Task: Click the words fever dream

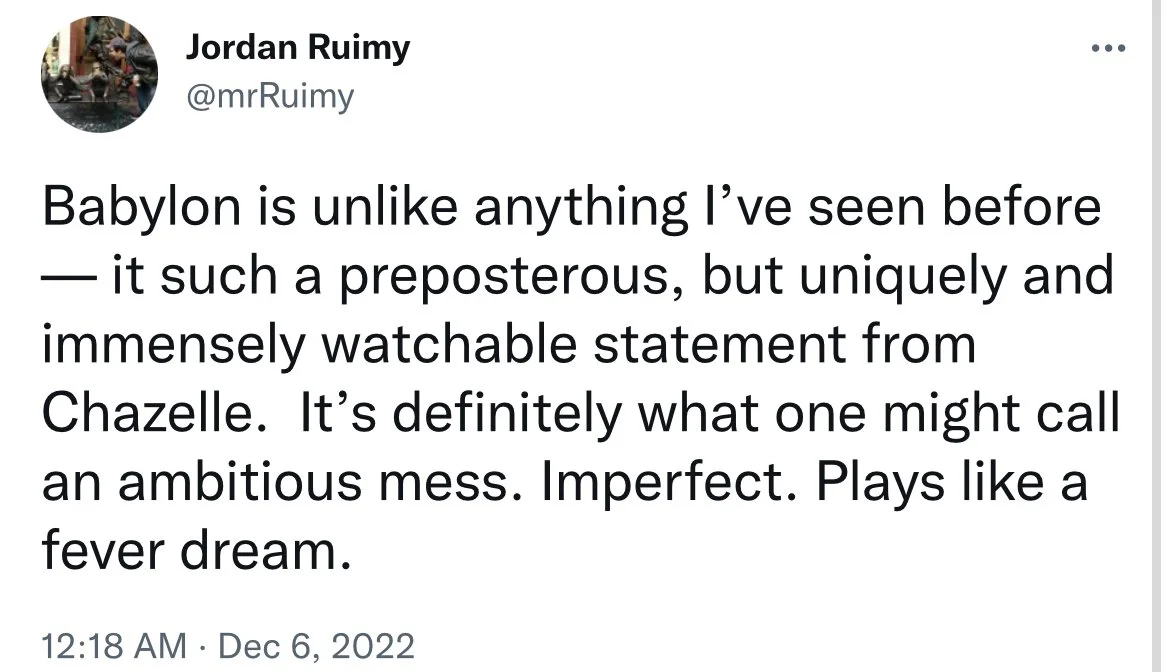Action: (195, 550)
